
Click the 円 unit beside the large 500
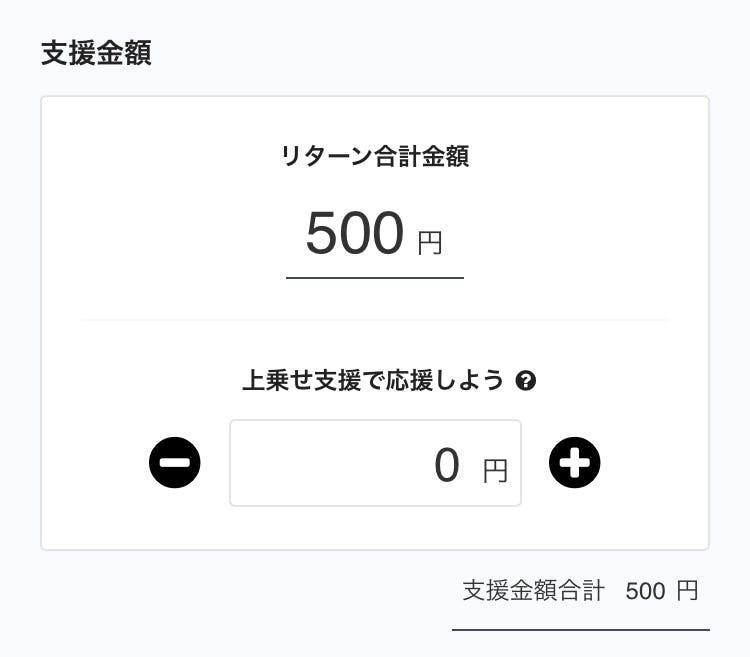pos(430,242)
